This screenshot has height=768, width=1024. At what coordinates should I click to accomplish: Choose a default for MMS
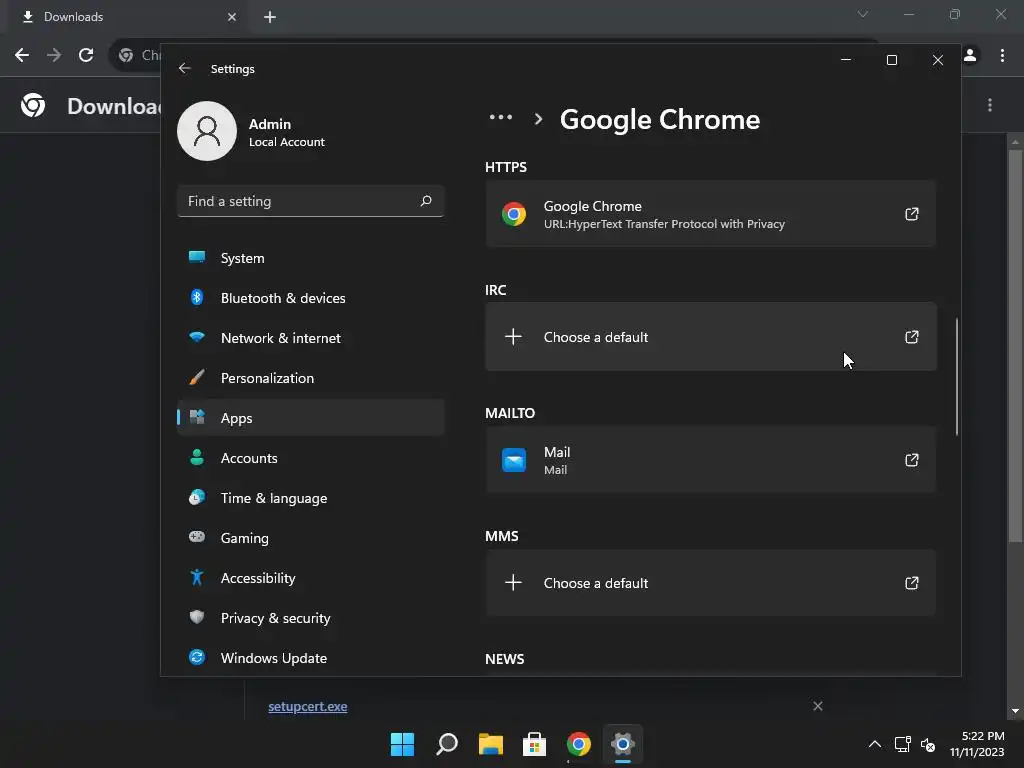click(x=711, y=583)
